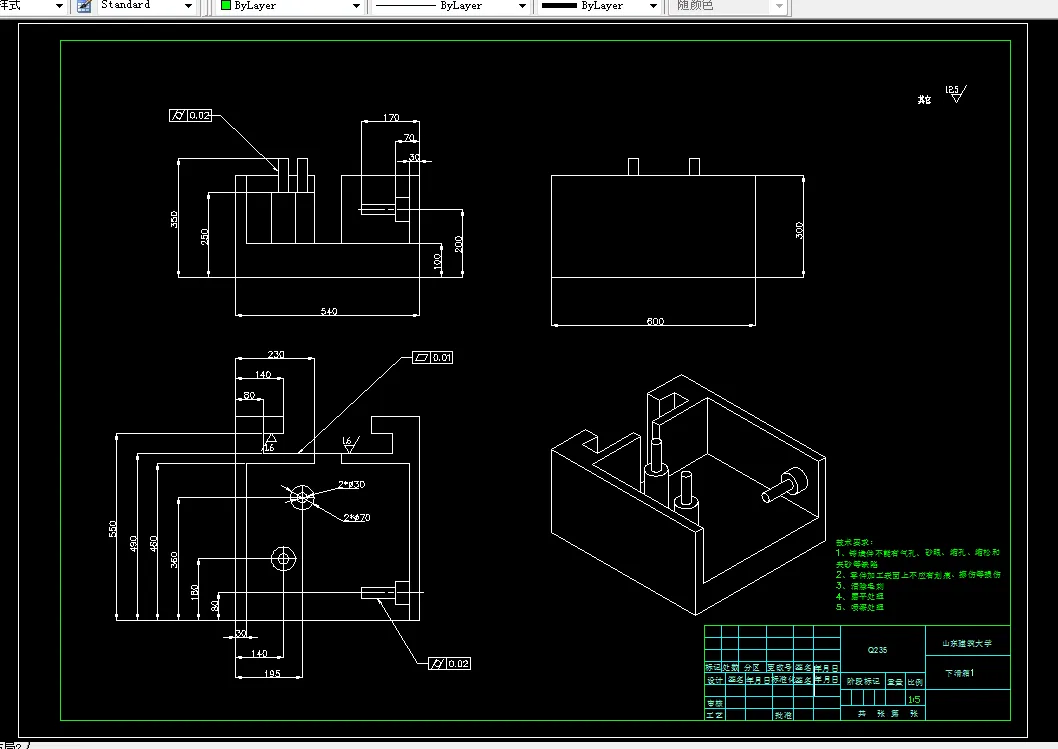Viewport: 1058px width, 749px height.
Task: Select the 分区 title block cell
Action: 752,667
